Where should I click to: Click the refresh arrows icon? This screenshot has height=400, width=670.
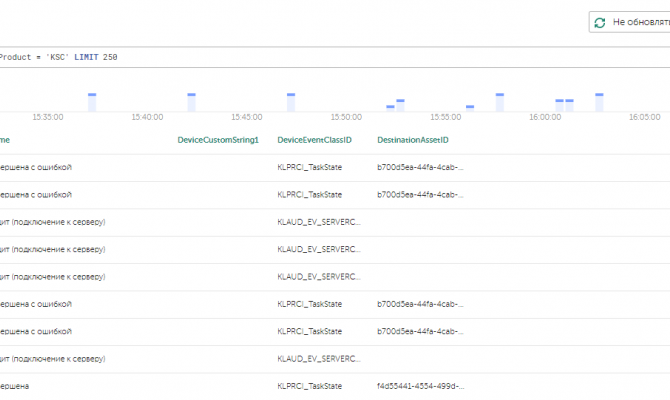(600, 22)
